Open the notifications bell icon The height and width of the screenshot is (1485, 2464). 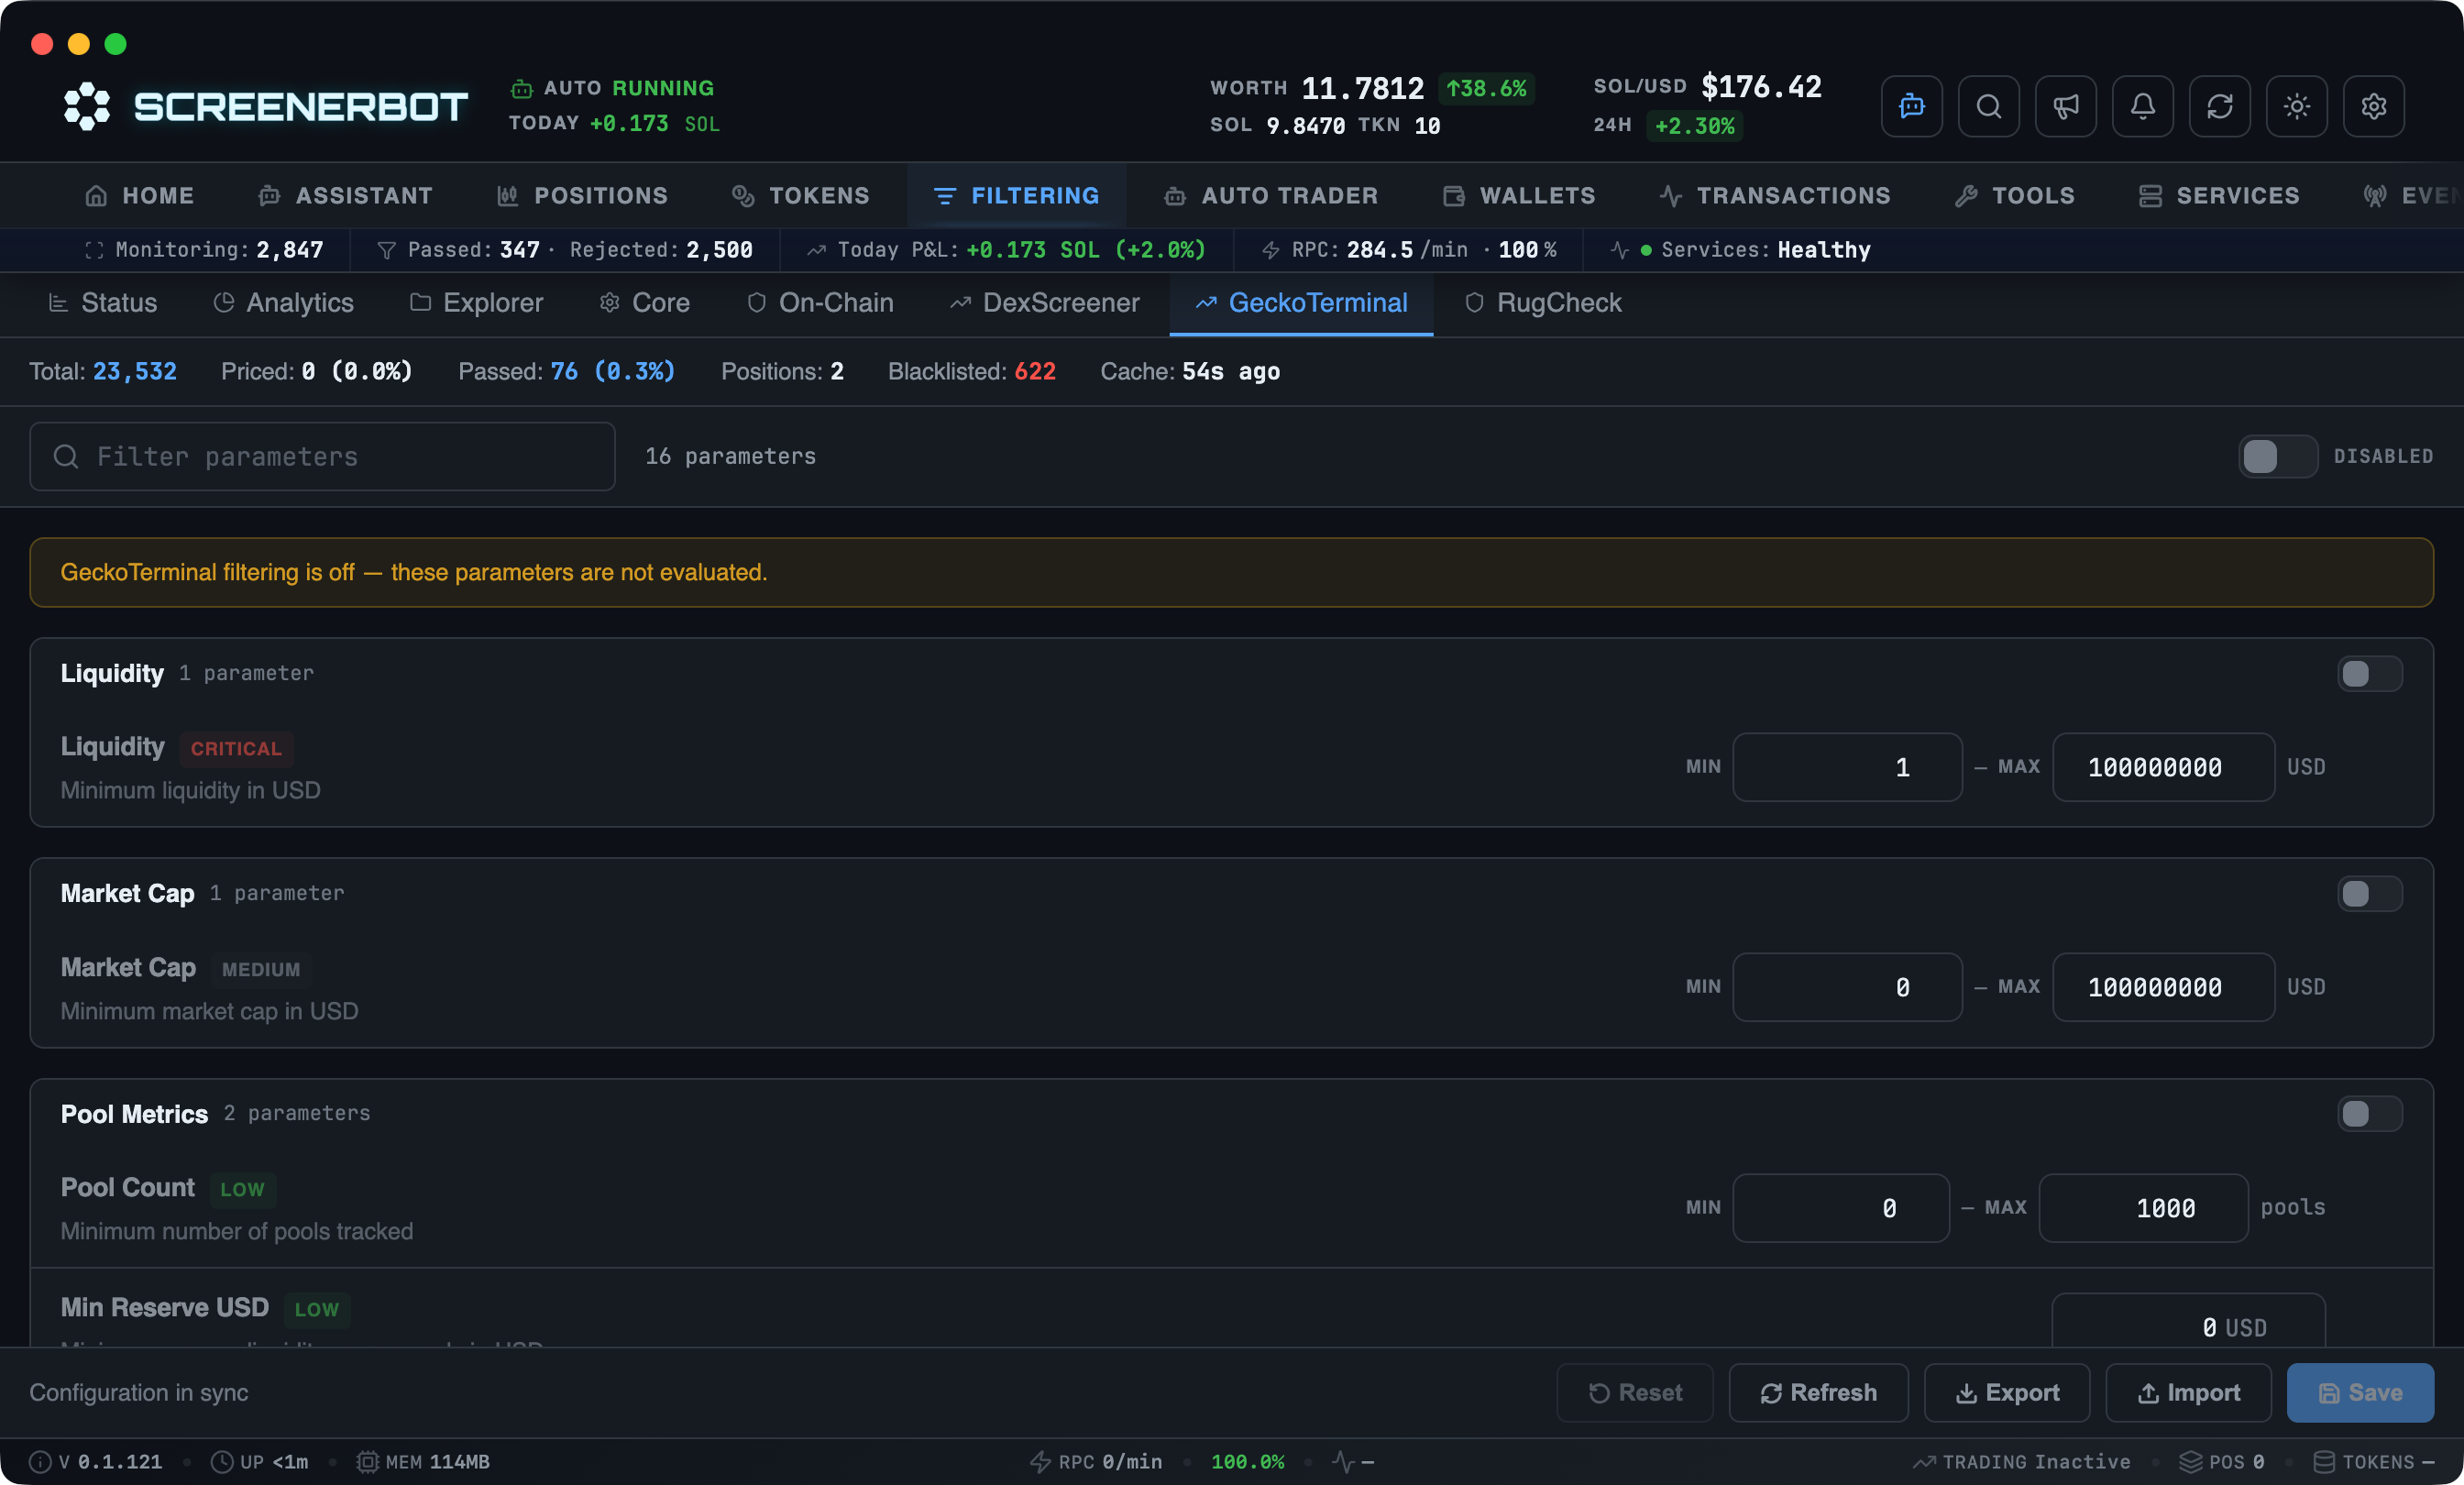[x=2142, y=106]
